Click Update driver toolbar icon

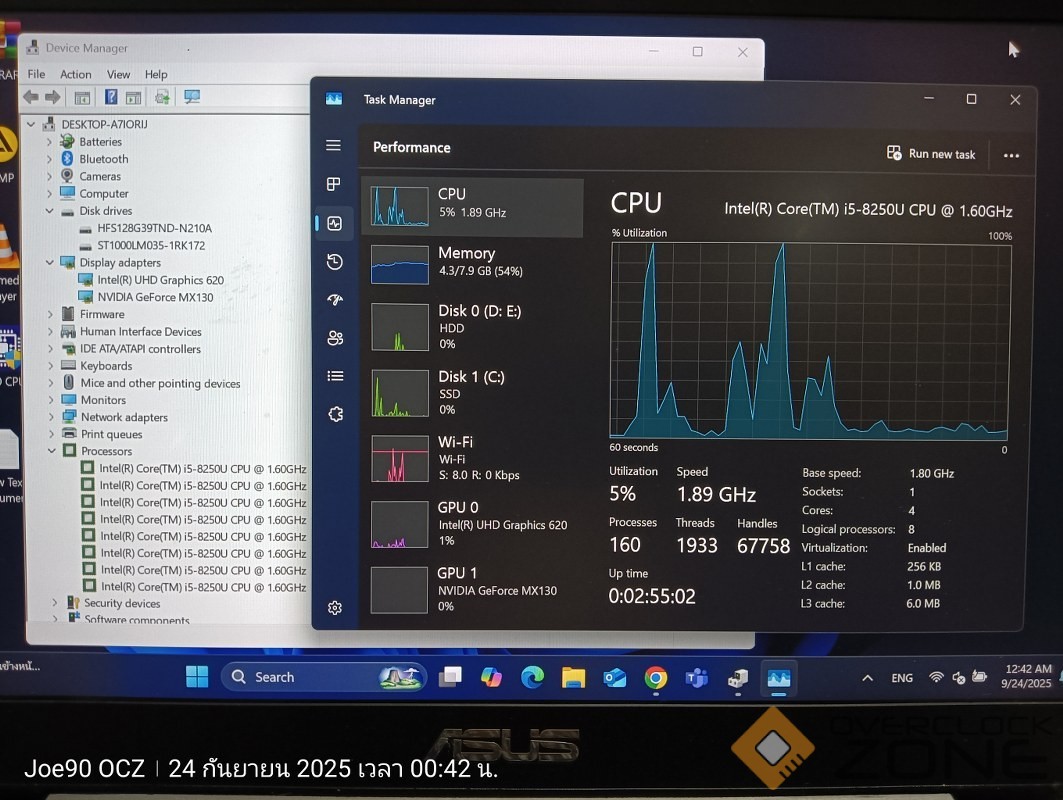(162, 97)
